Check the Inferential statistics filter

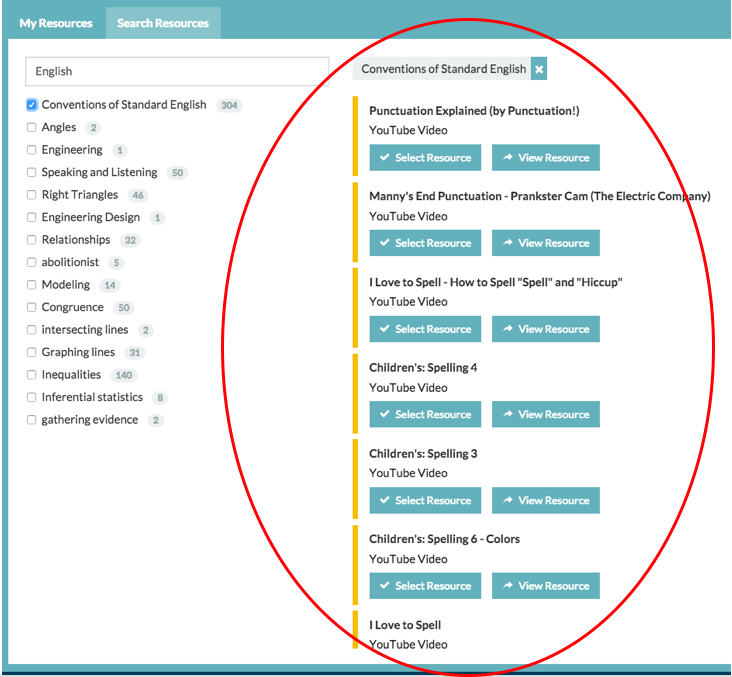[x=32, y=398]
